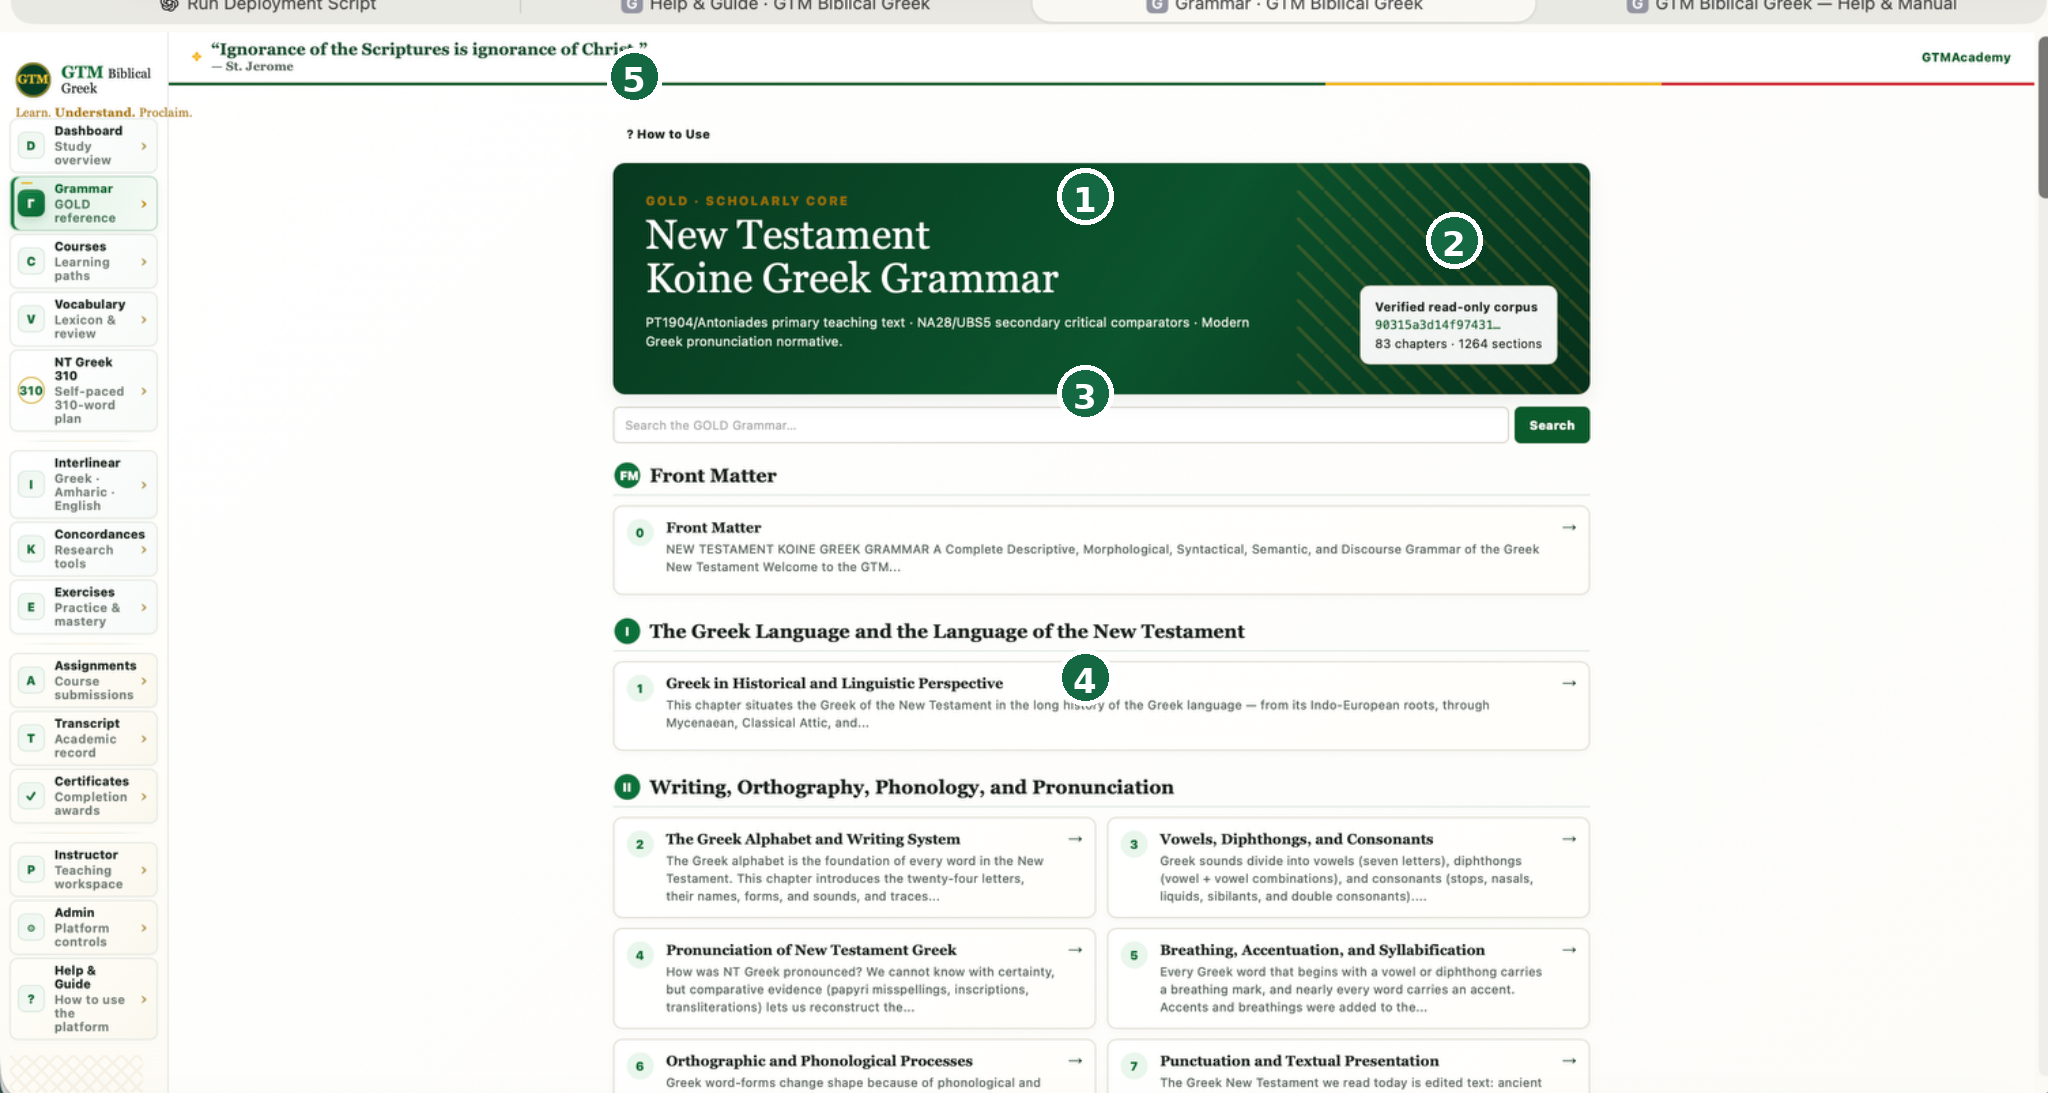Click arrow on Front Matter card
Screen dimensions: 2048x1093
point(1569,527)
